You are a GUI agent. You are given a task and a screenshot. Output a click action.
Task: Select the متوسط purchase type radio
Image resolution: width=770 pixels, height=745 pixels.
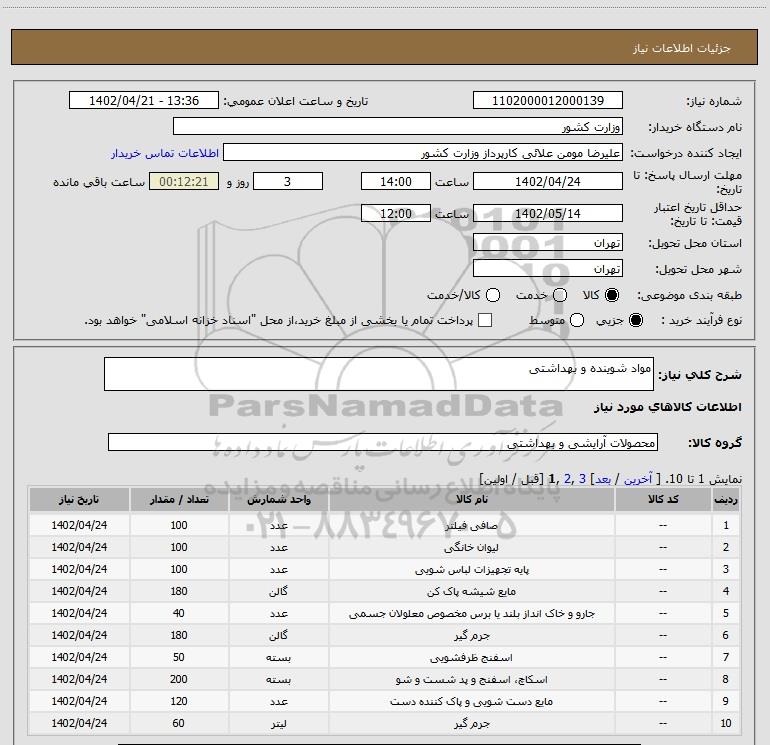(577, 320)
